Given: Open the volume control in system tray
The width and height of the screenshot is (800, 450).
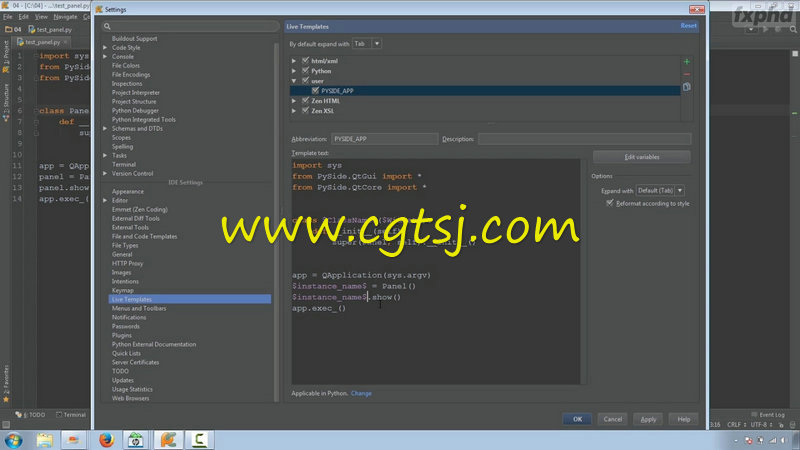Looking at the screenshot, I should tap(784, 440).
